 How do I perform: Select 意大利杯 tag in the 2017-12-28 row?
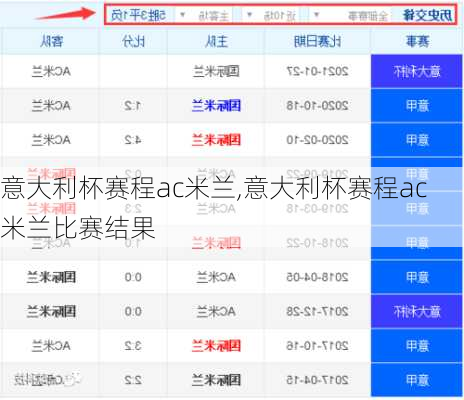[417, 311]
